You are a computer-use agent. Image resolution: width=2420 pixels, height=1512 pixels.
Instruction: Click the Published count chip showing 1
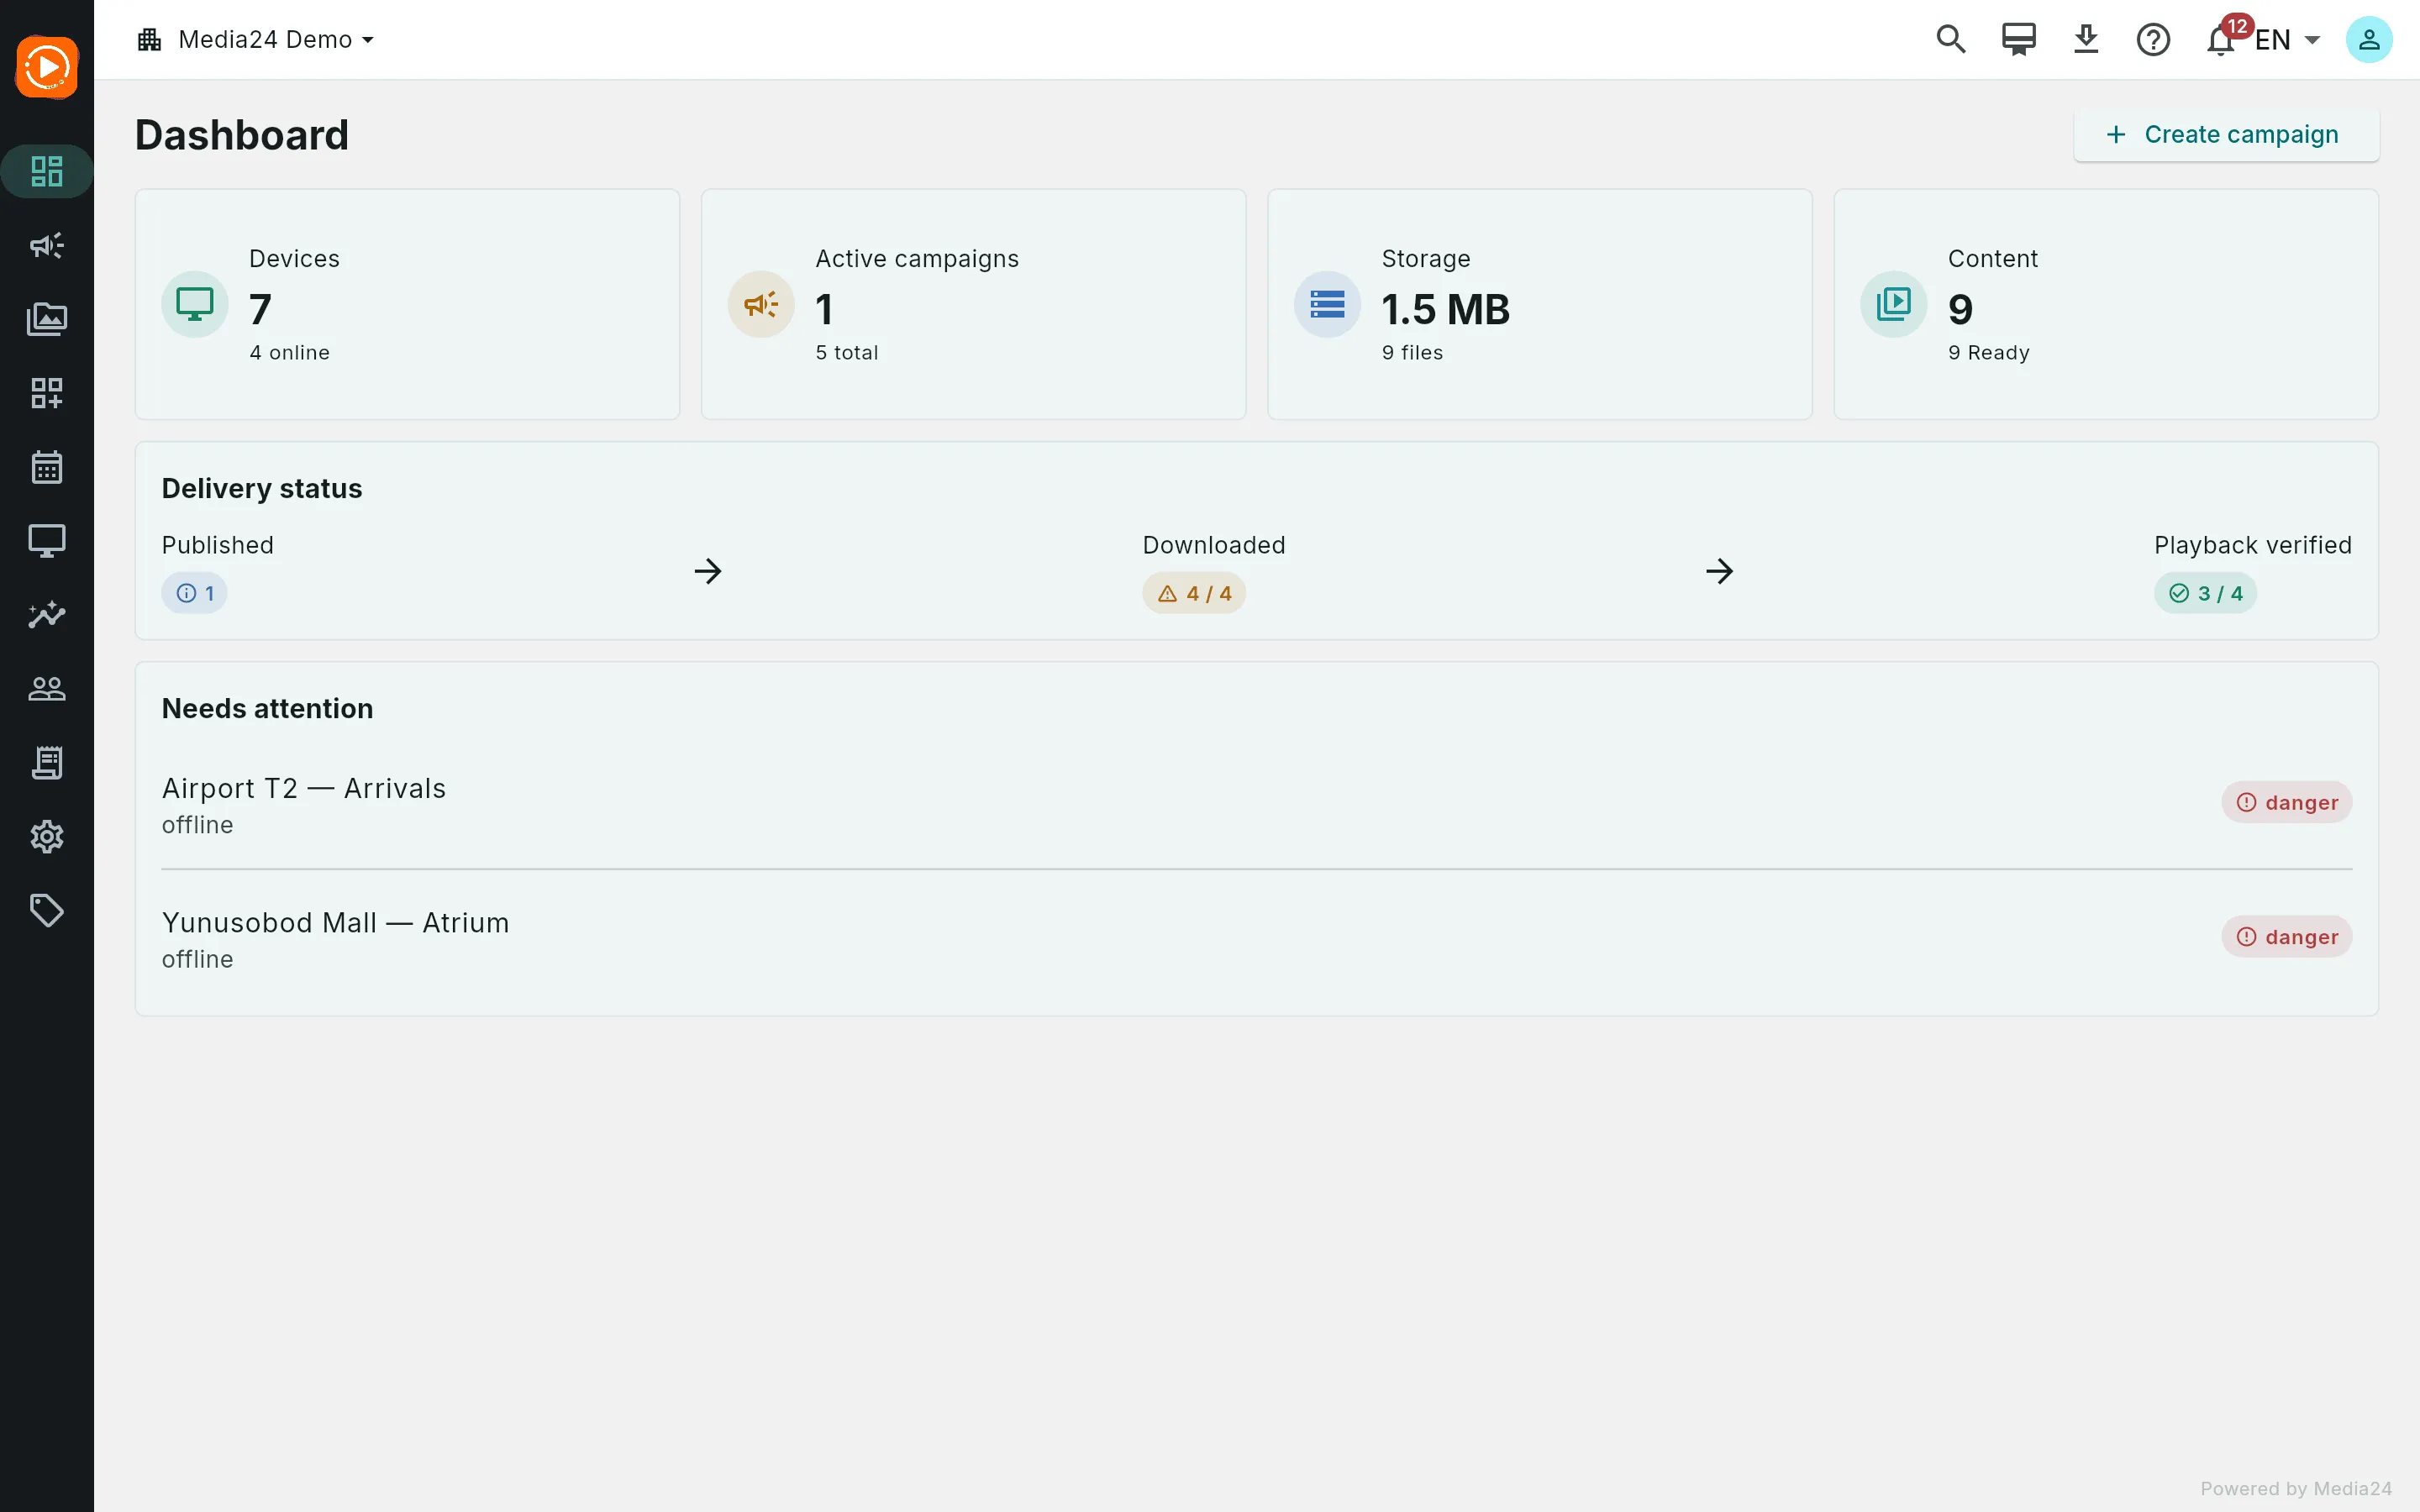pyautogui.click(x=195, y=593)
